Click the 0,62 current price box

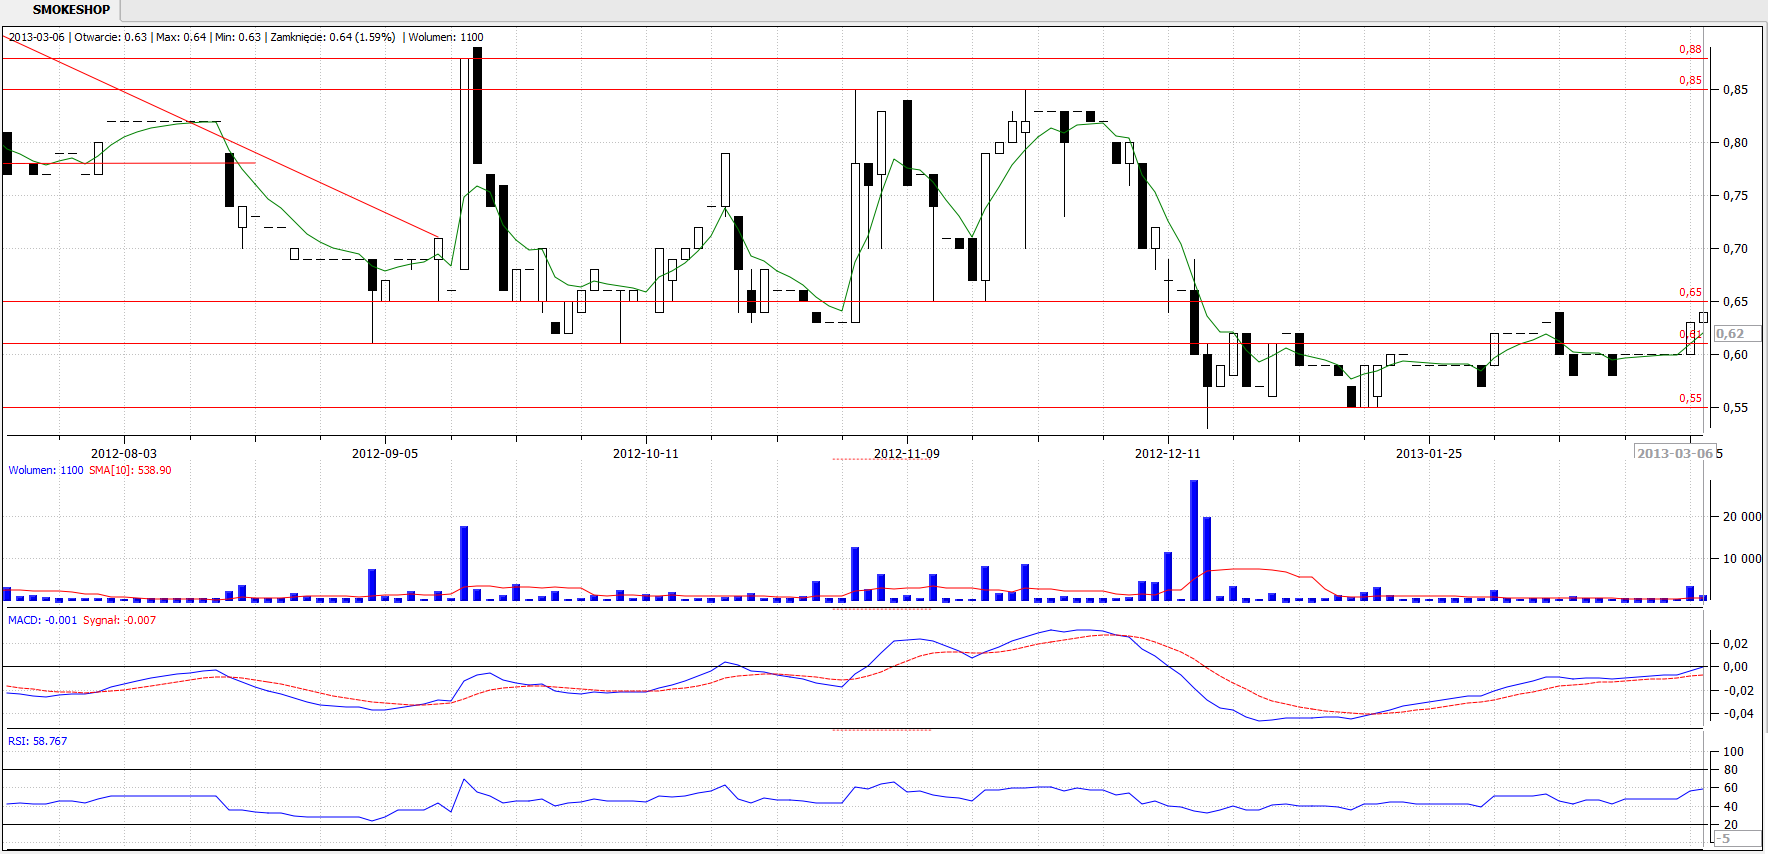pyautogui.click(x=1737, y=334)
